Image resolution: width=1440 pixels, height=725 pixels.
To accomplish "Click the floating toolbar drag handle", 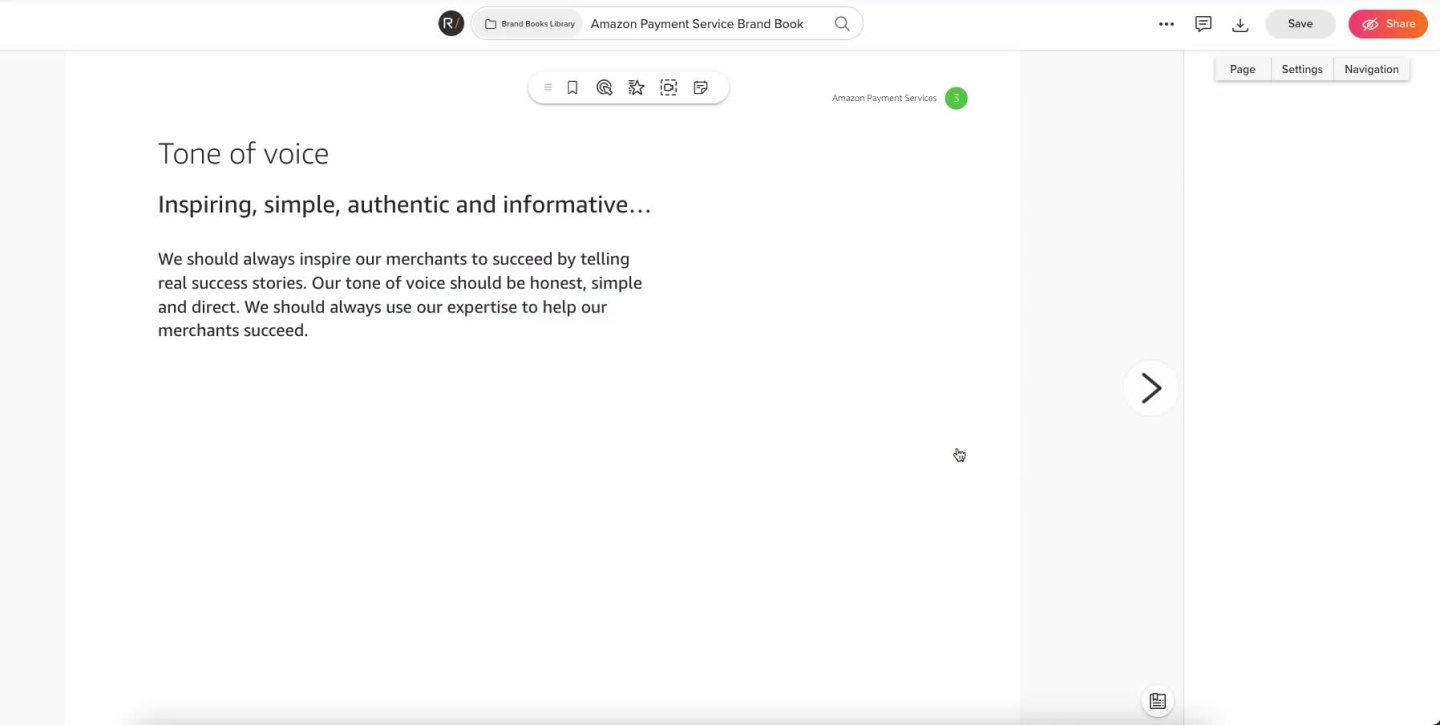I will point(547,88).
